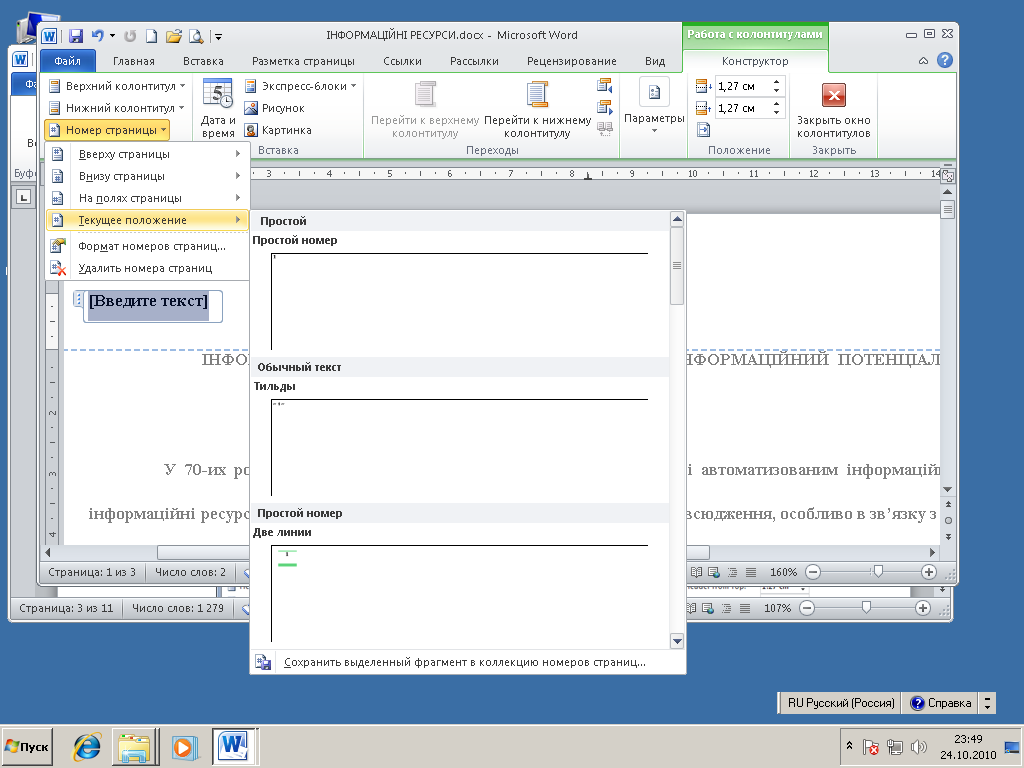Switch to Outline view in front window

(732, 572)
